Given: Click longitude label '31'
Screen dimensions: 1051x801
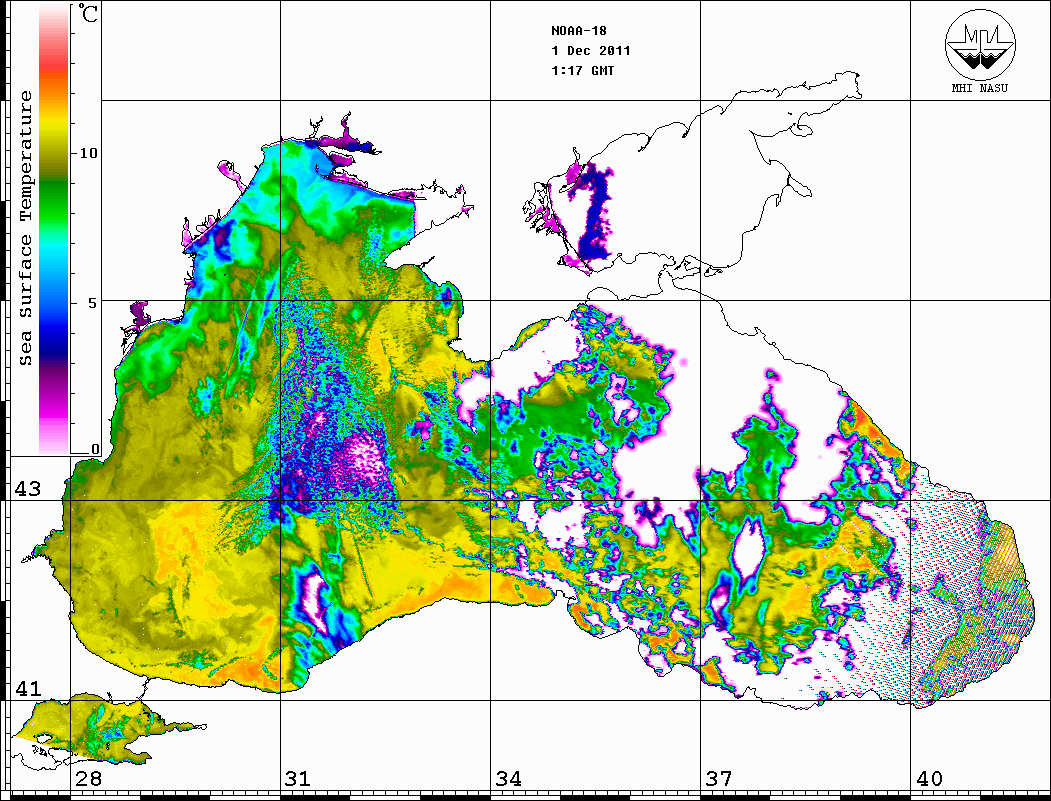Looking at the screenshot, I should click(x=298, y=779).
